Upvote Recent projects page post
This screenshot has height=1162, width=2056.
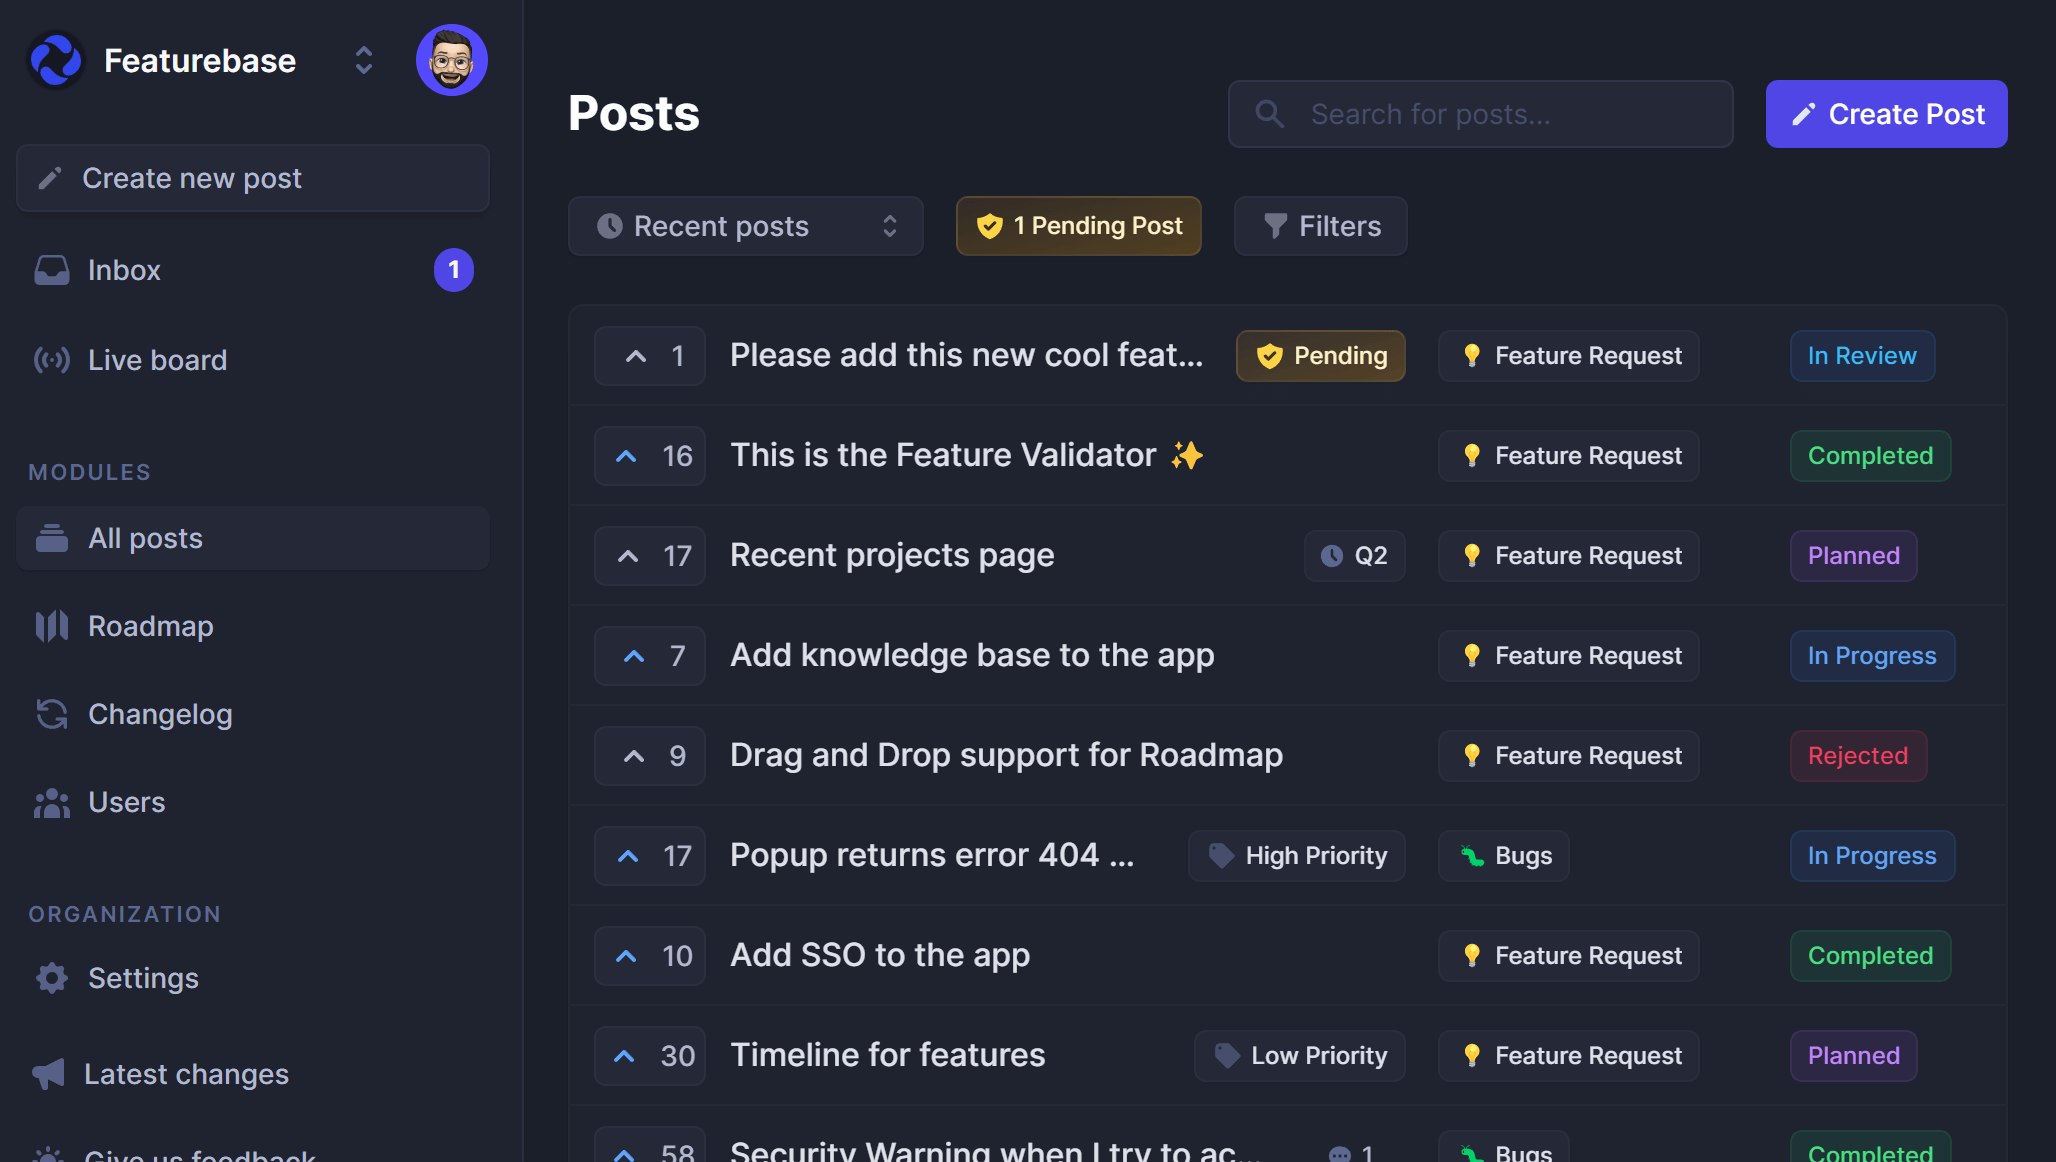pyautogui.click(x=650, y=556)
